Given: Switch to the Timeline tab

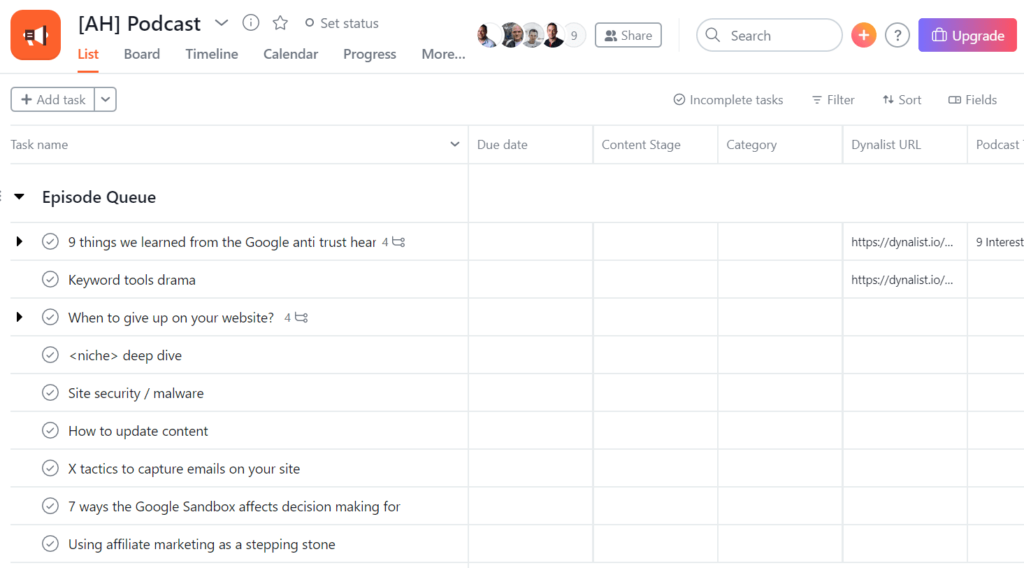Looking at the screenshot, I should pyautogui.click(x=212, y=54).
